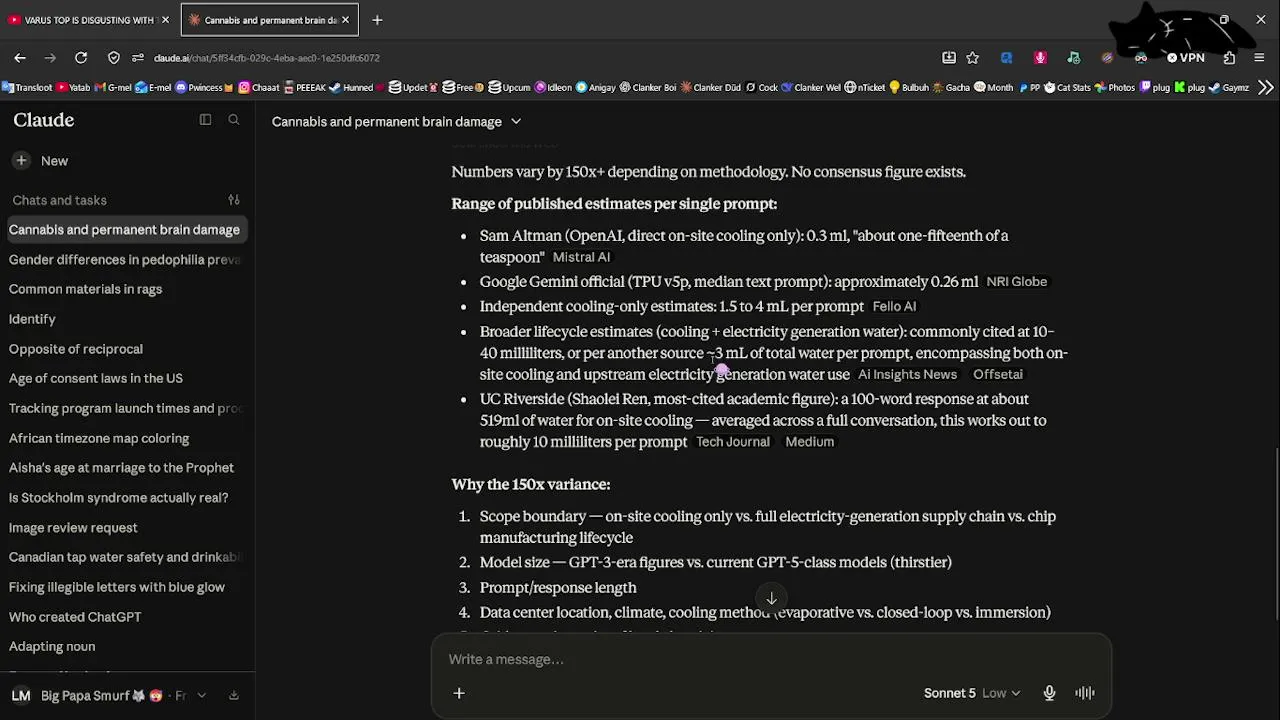Open the Offsetai source citation

point(998,375)
